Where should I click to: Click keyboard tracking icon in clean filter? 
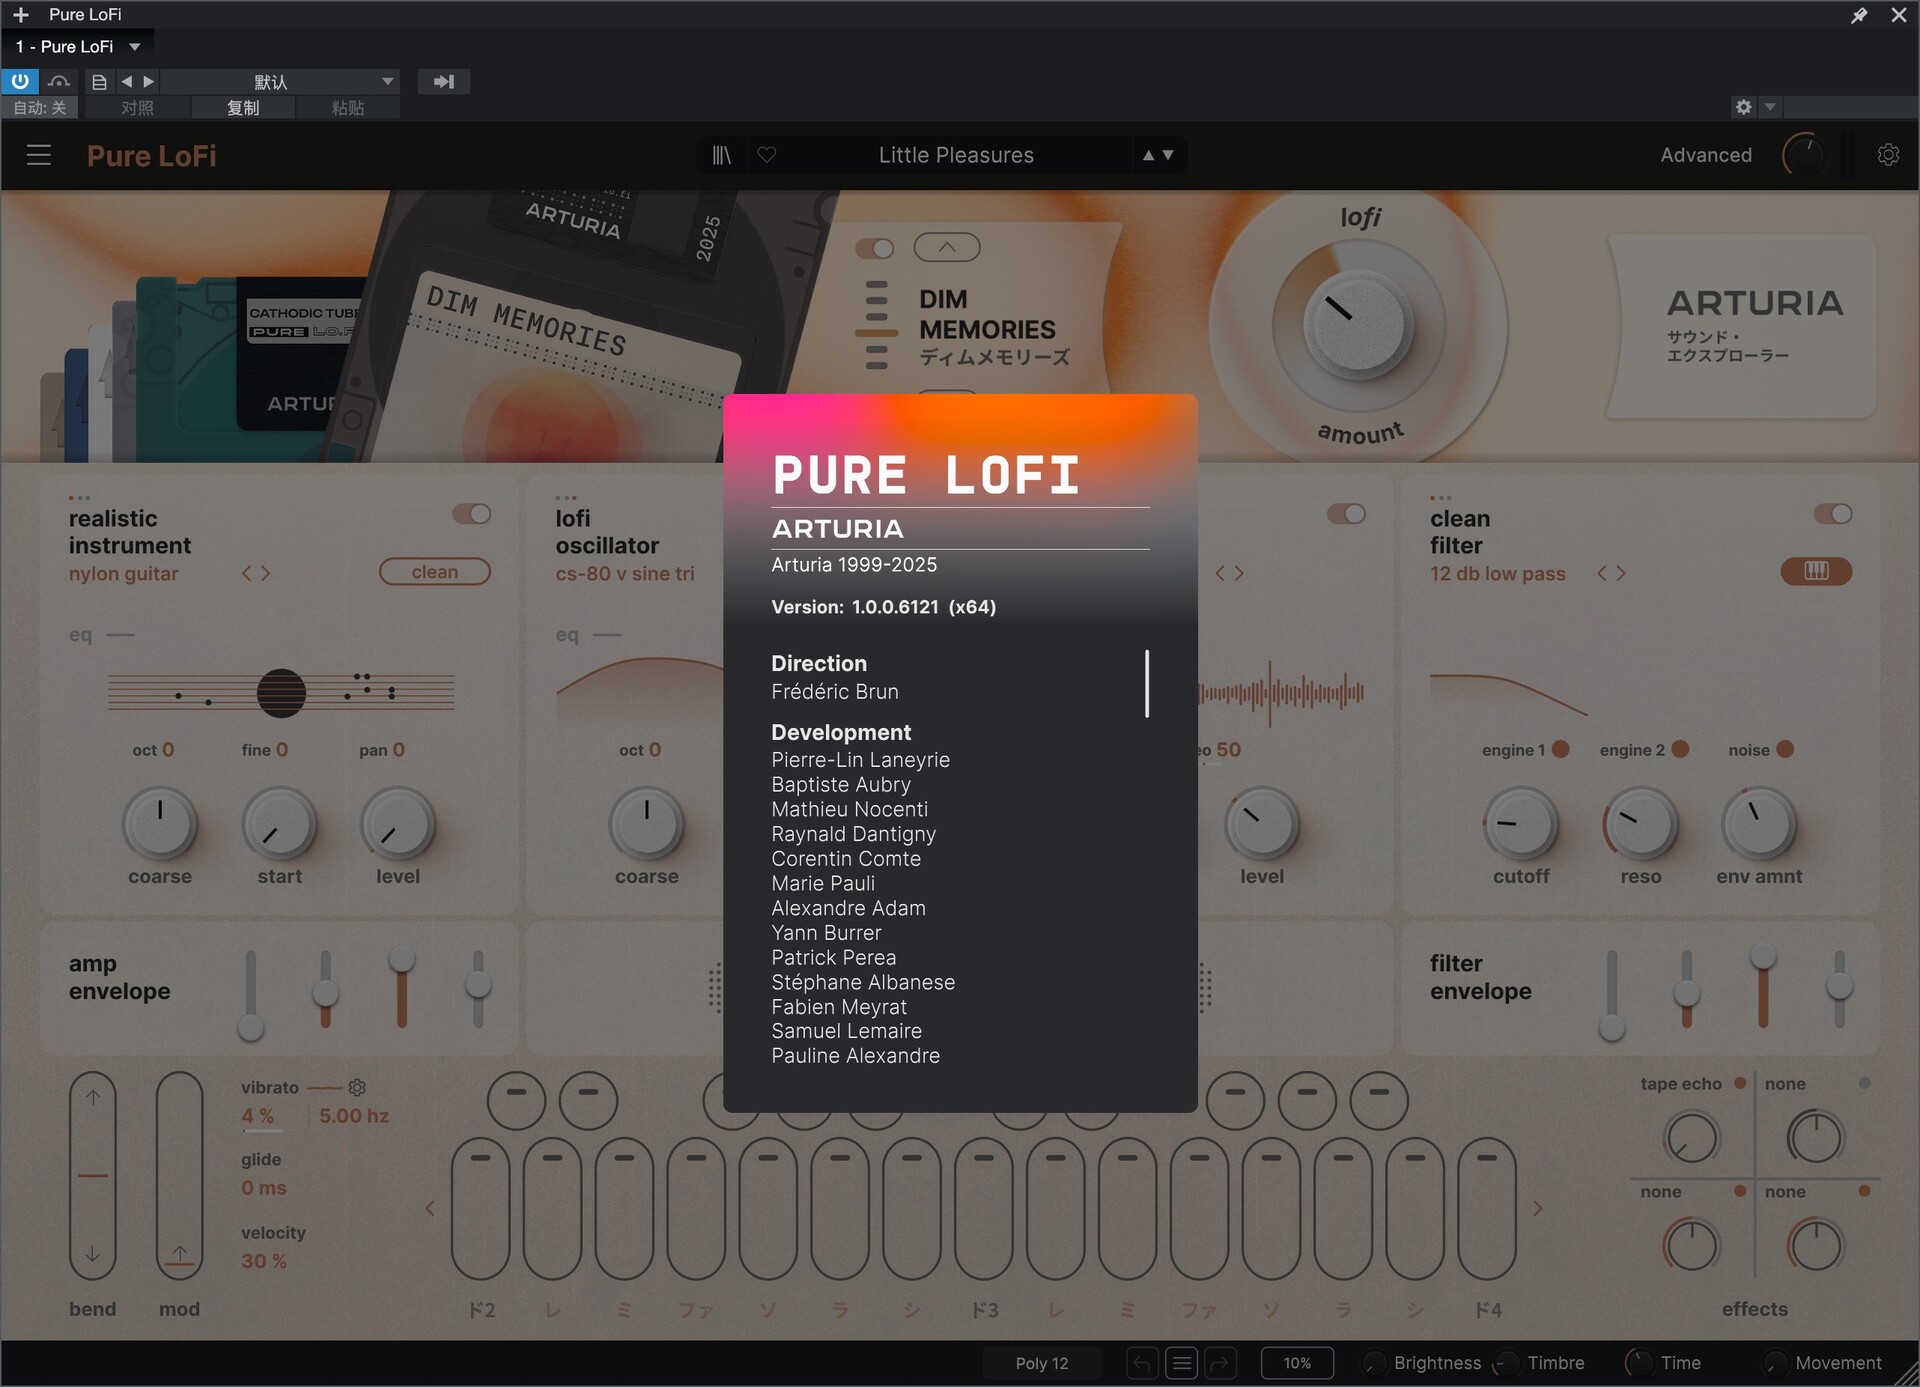click(x=1816, y=571)
